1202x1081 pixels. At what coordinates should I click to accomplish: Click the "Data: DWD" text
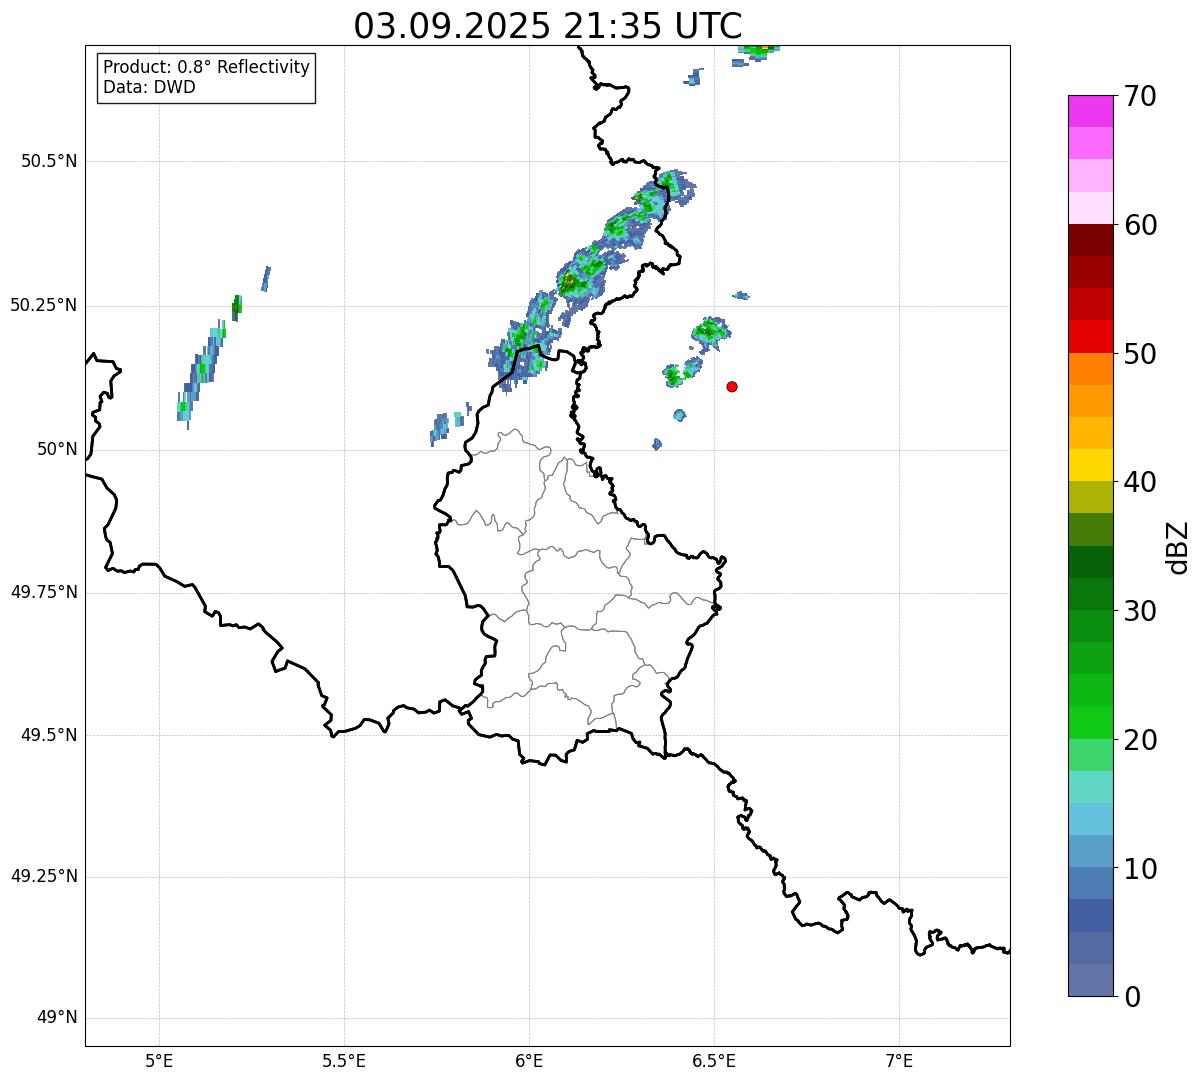pos(149,87)
